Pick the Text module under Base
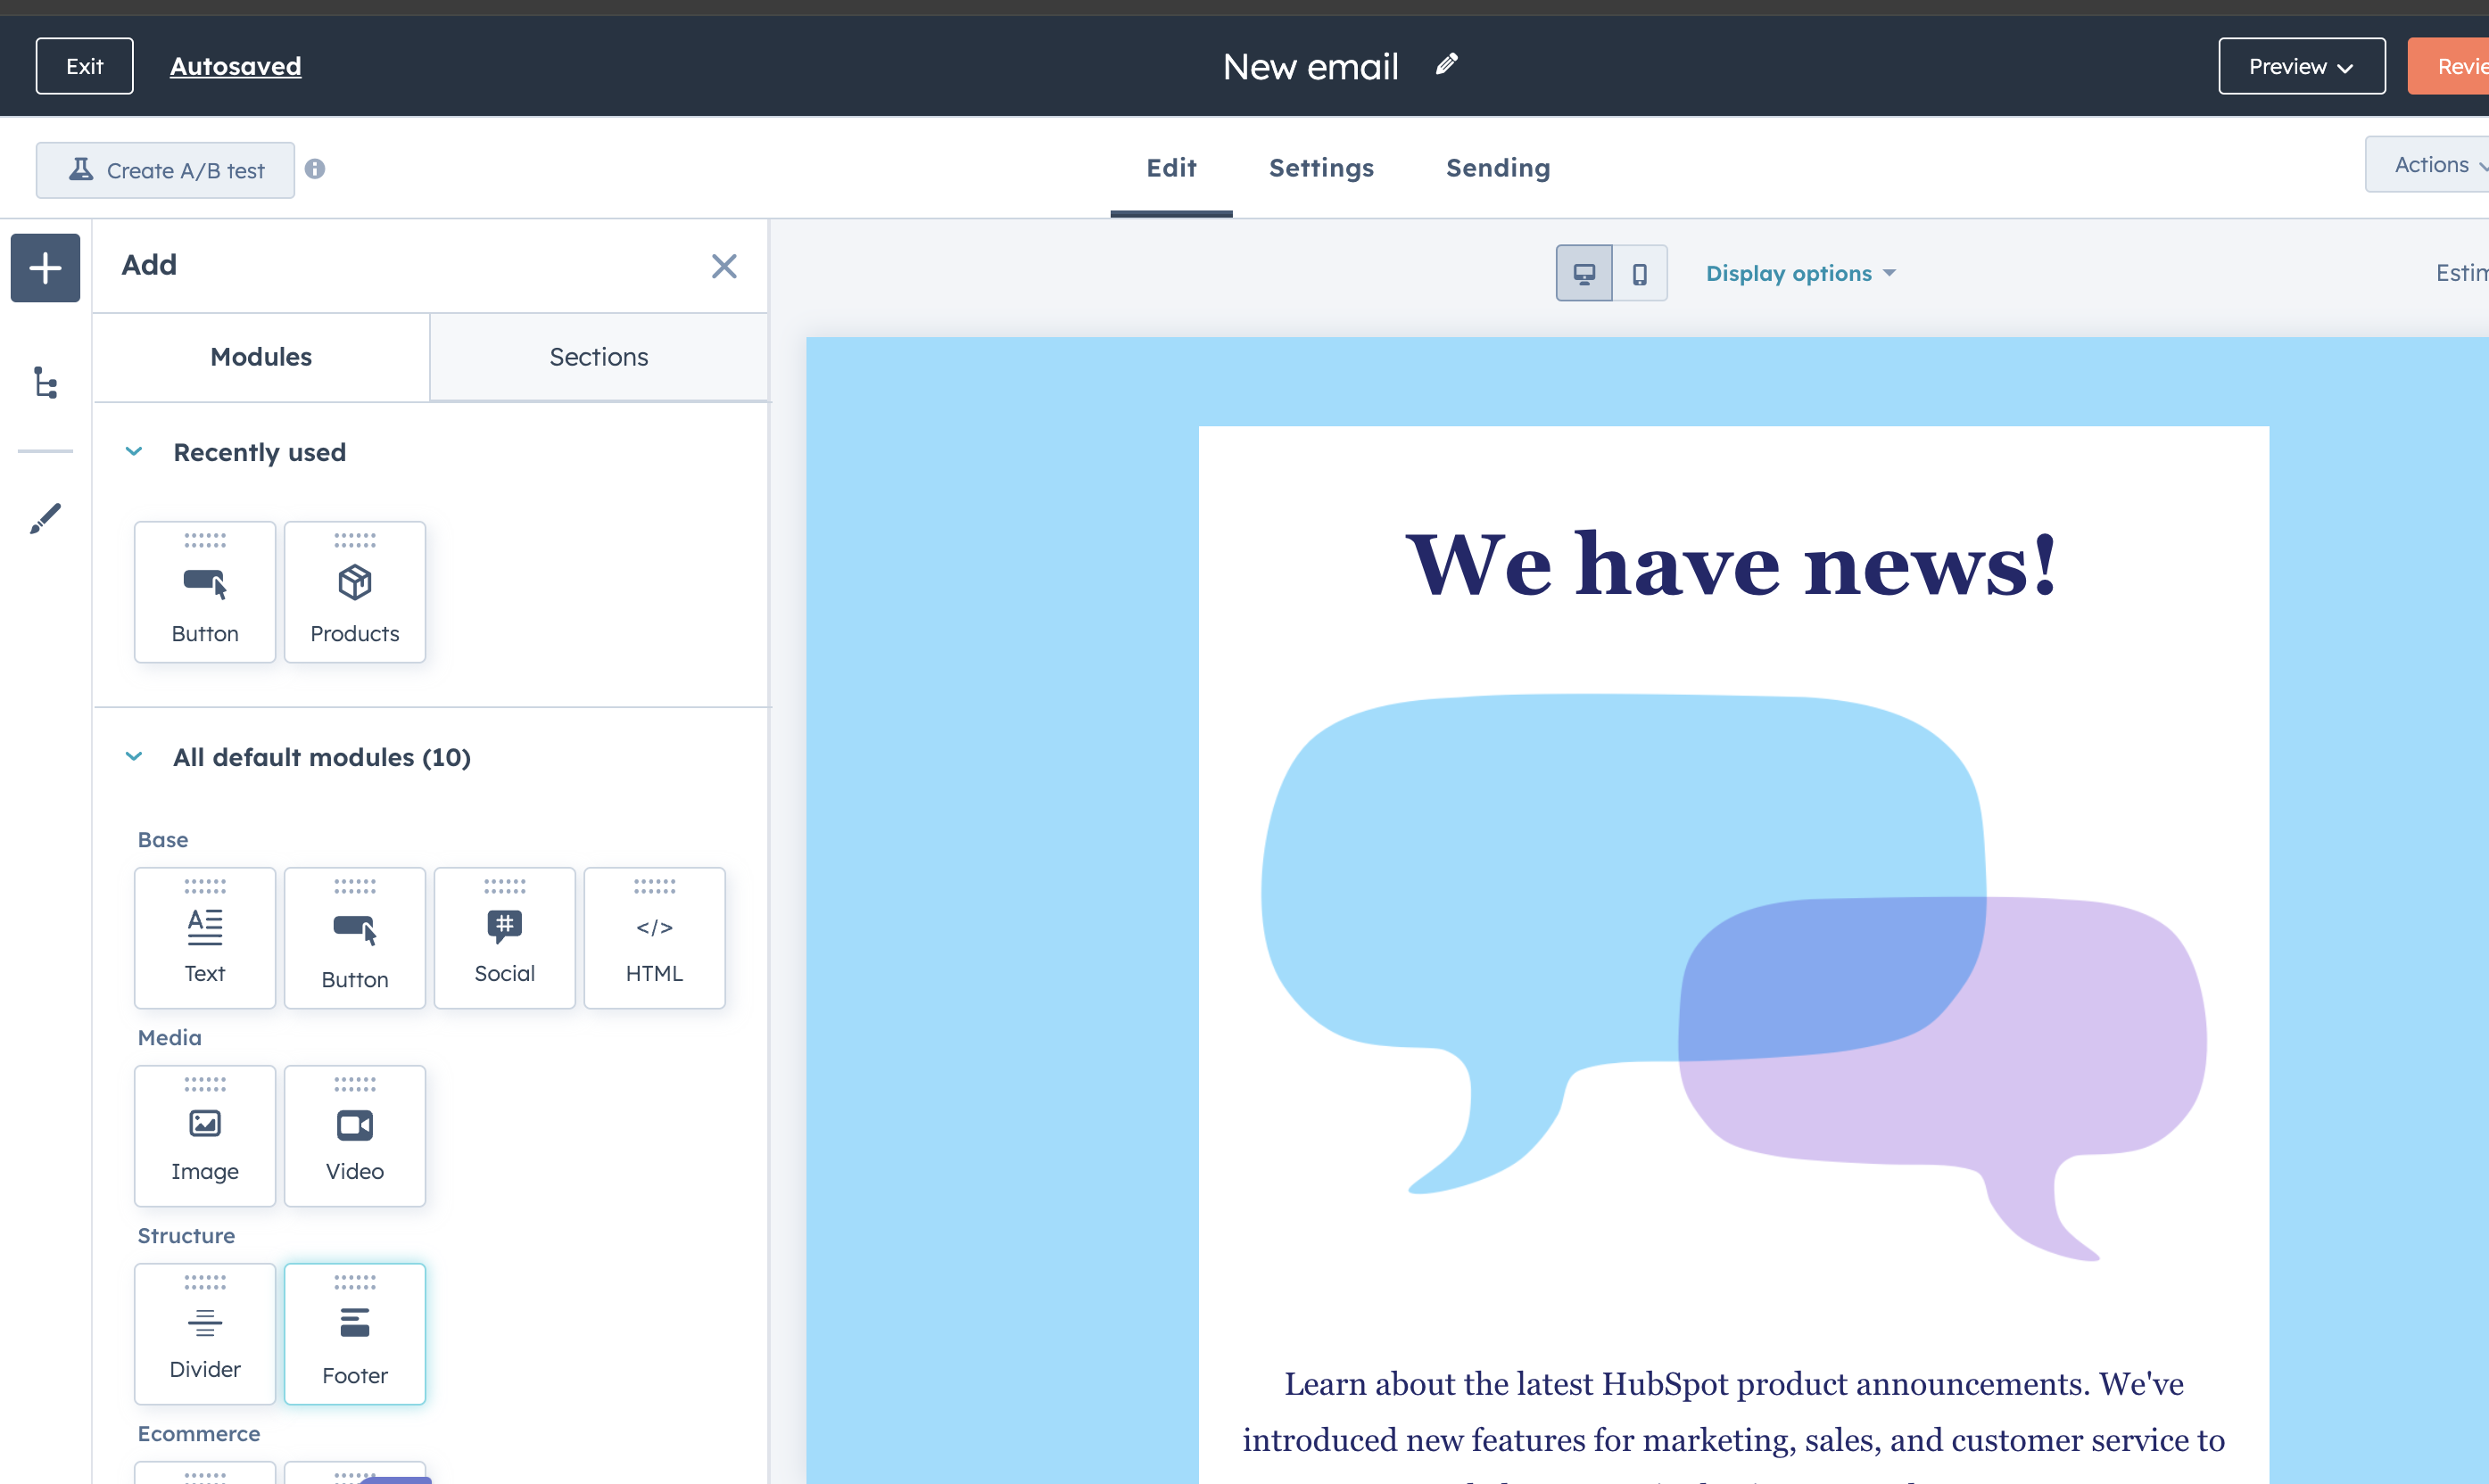Viewport: 2489px width, 1484px height. click(x=205, y=938)
